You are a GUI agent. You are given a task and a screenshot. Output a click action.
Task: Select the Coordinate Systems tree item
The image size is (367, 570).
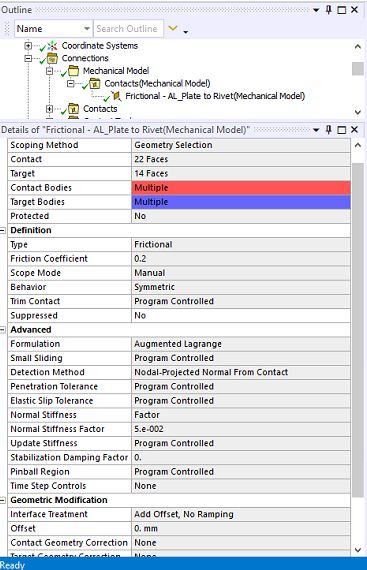point(100,46)
